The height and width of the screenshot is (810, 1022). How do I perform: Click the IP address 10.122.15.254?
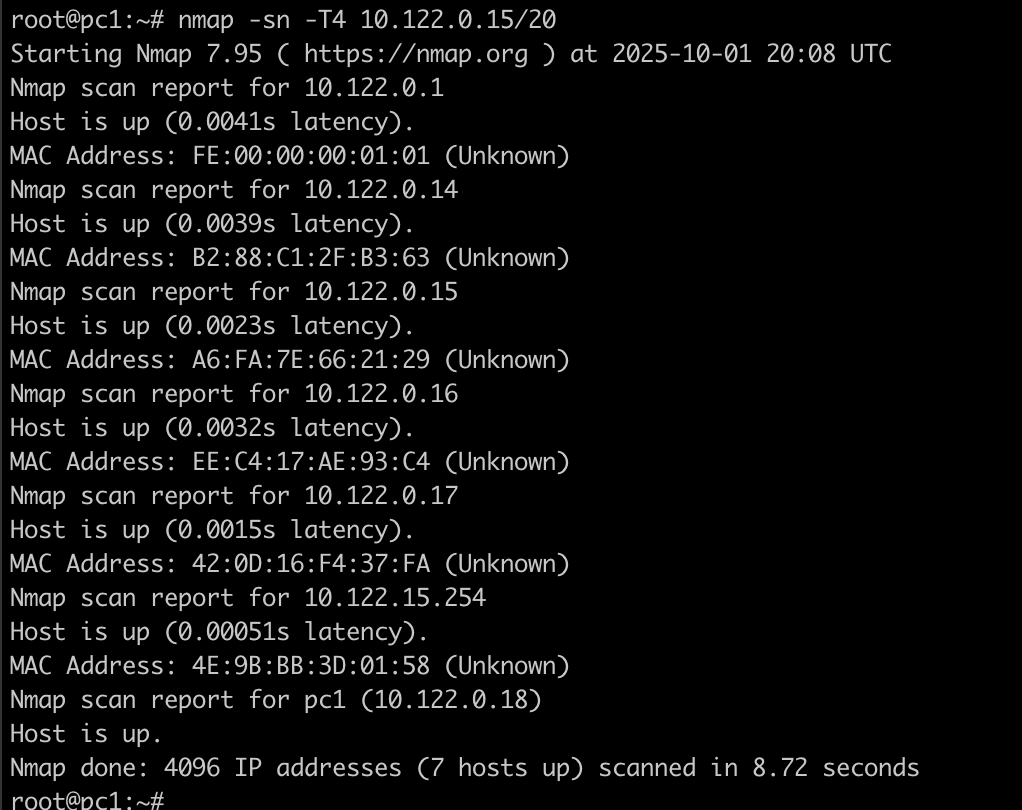[395, 598]
